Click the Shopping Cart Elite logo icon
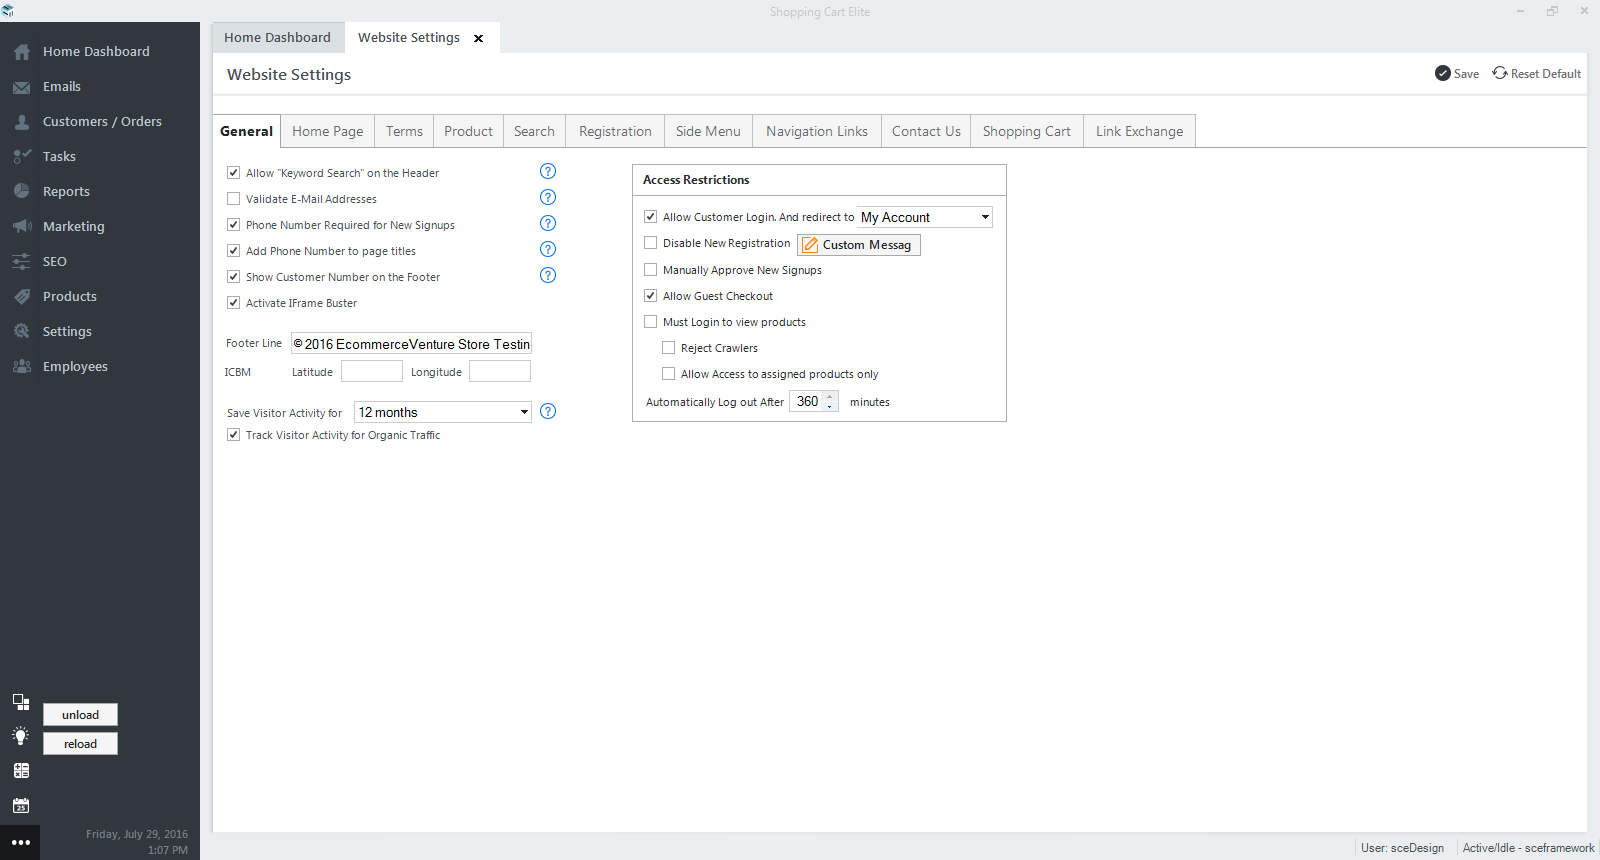This screenshot has height=860, width=1600. click(8, 11)
